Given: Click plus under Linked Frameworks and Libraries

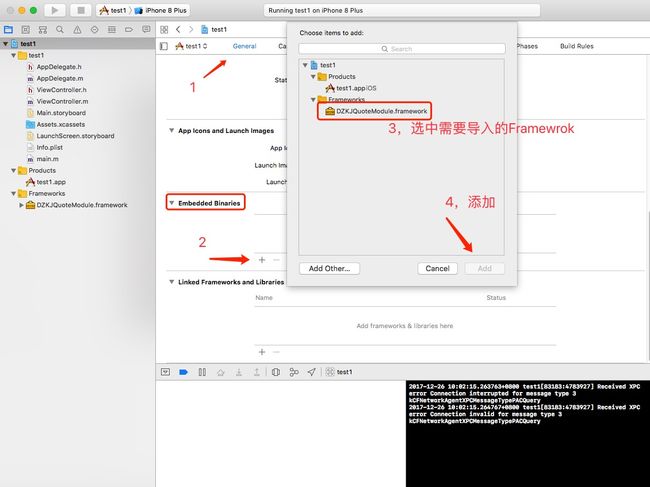Looking at the screenshot, I should pyautogui.click(x=262, y=352).
